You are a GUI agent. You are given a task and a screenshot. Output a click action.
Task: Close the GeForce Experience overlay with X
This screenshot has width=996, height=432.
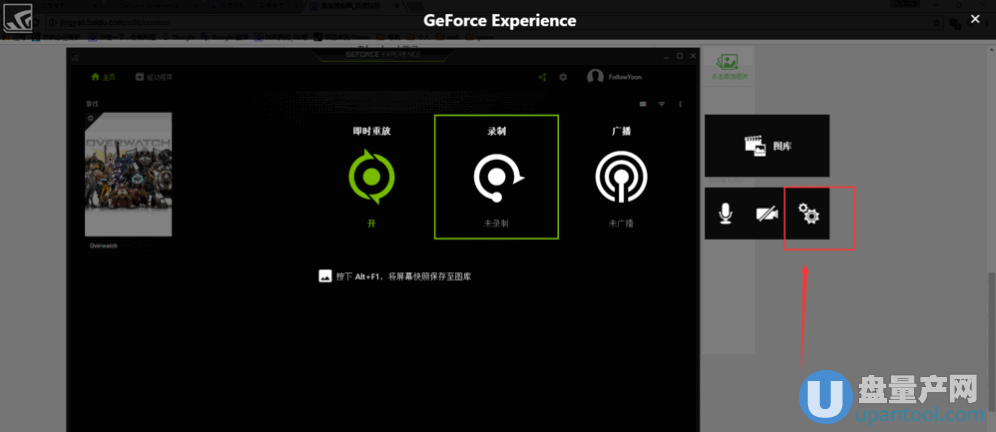tap(975, 19)
